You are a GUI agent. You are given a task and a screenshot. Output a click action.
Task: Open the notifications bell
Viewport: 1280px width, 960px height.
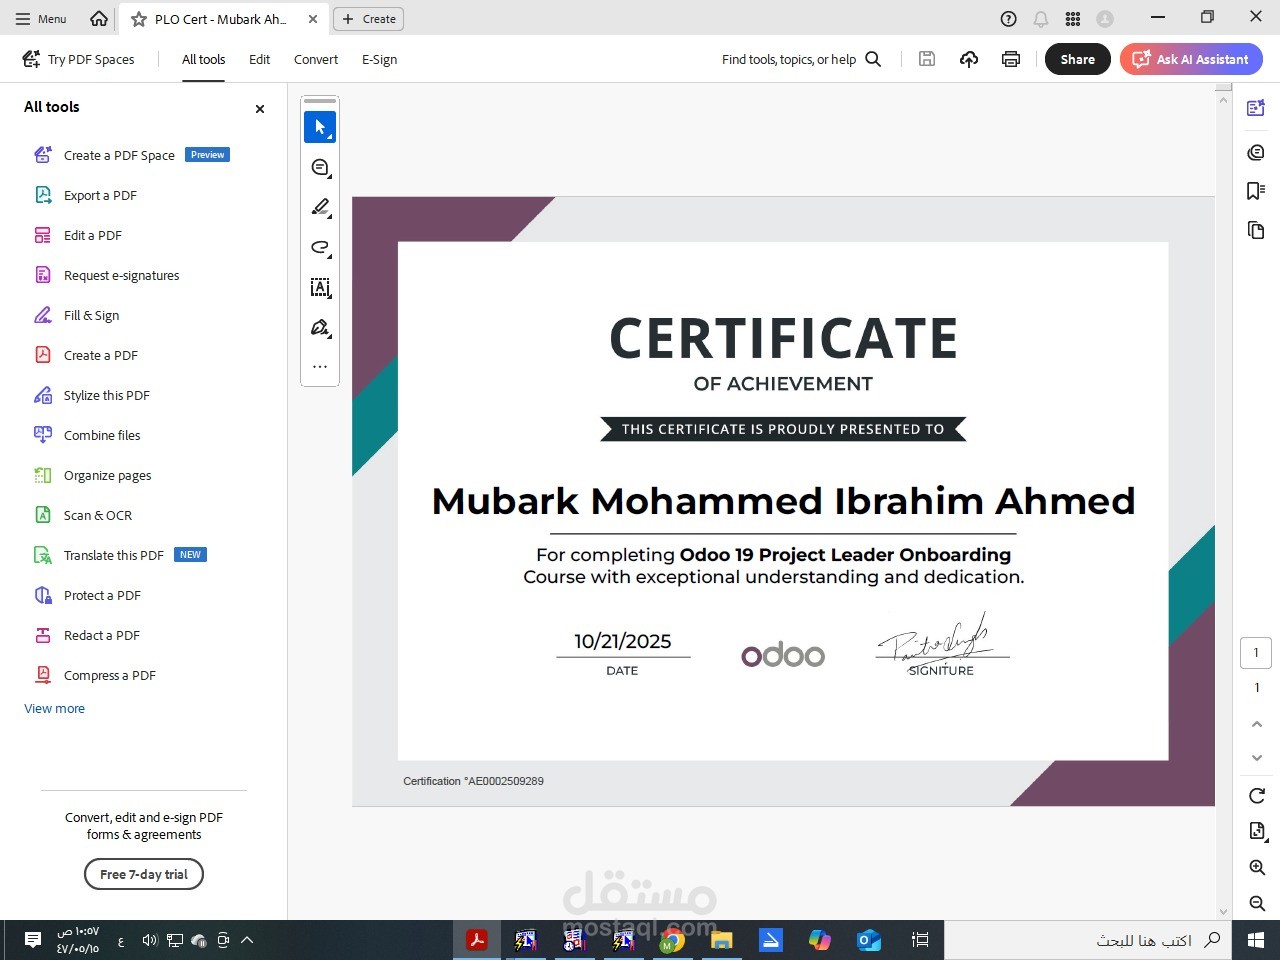pyautogui.click(x=1041, y=19)
